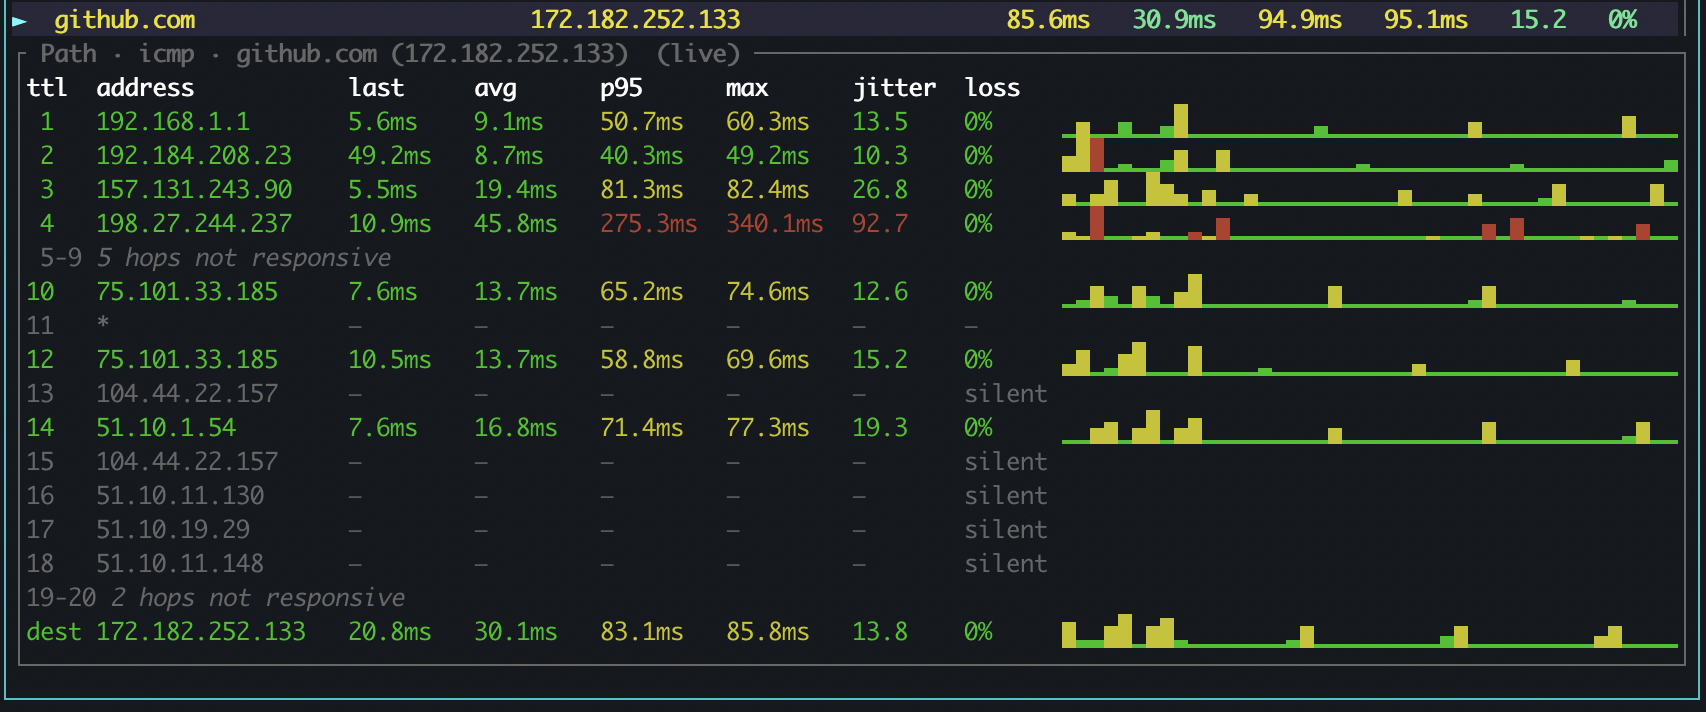The image size is (1706, 712).
Task: Click the 95.1ms value in top row
Action: point(1426,20)
